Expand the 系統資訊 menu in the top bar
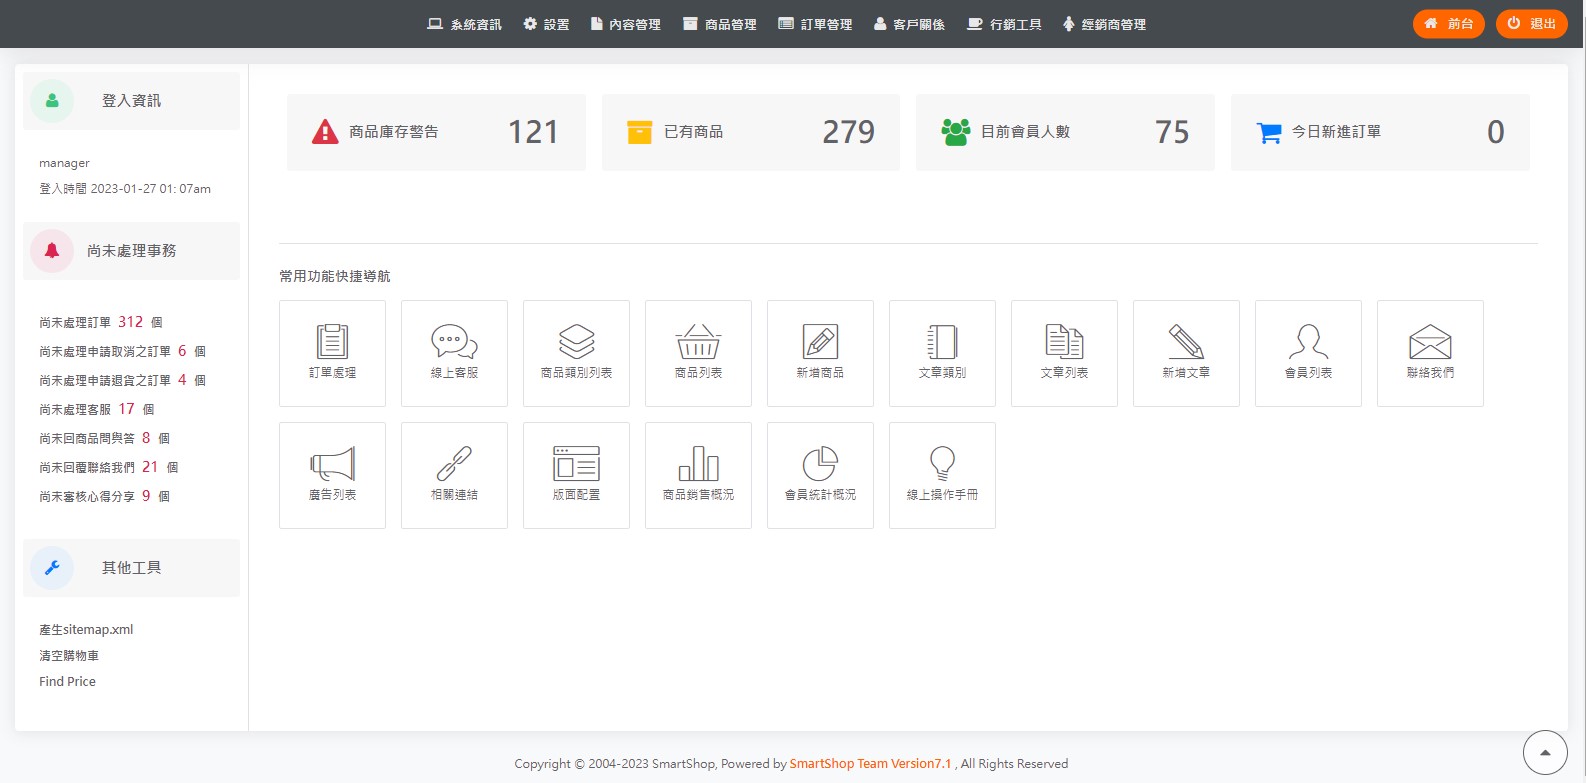Image resolution: width=1586 pixels, height=783 pixels. pyautogui.click(x=465, y=24)
